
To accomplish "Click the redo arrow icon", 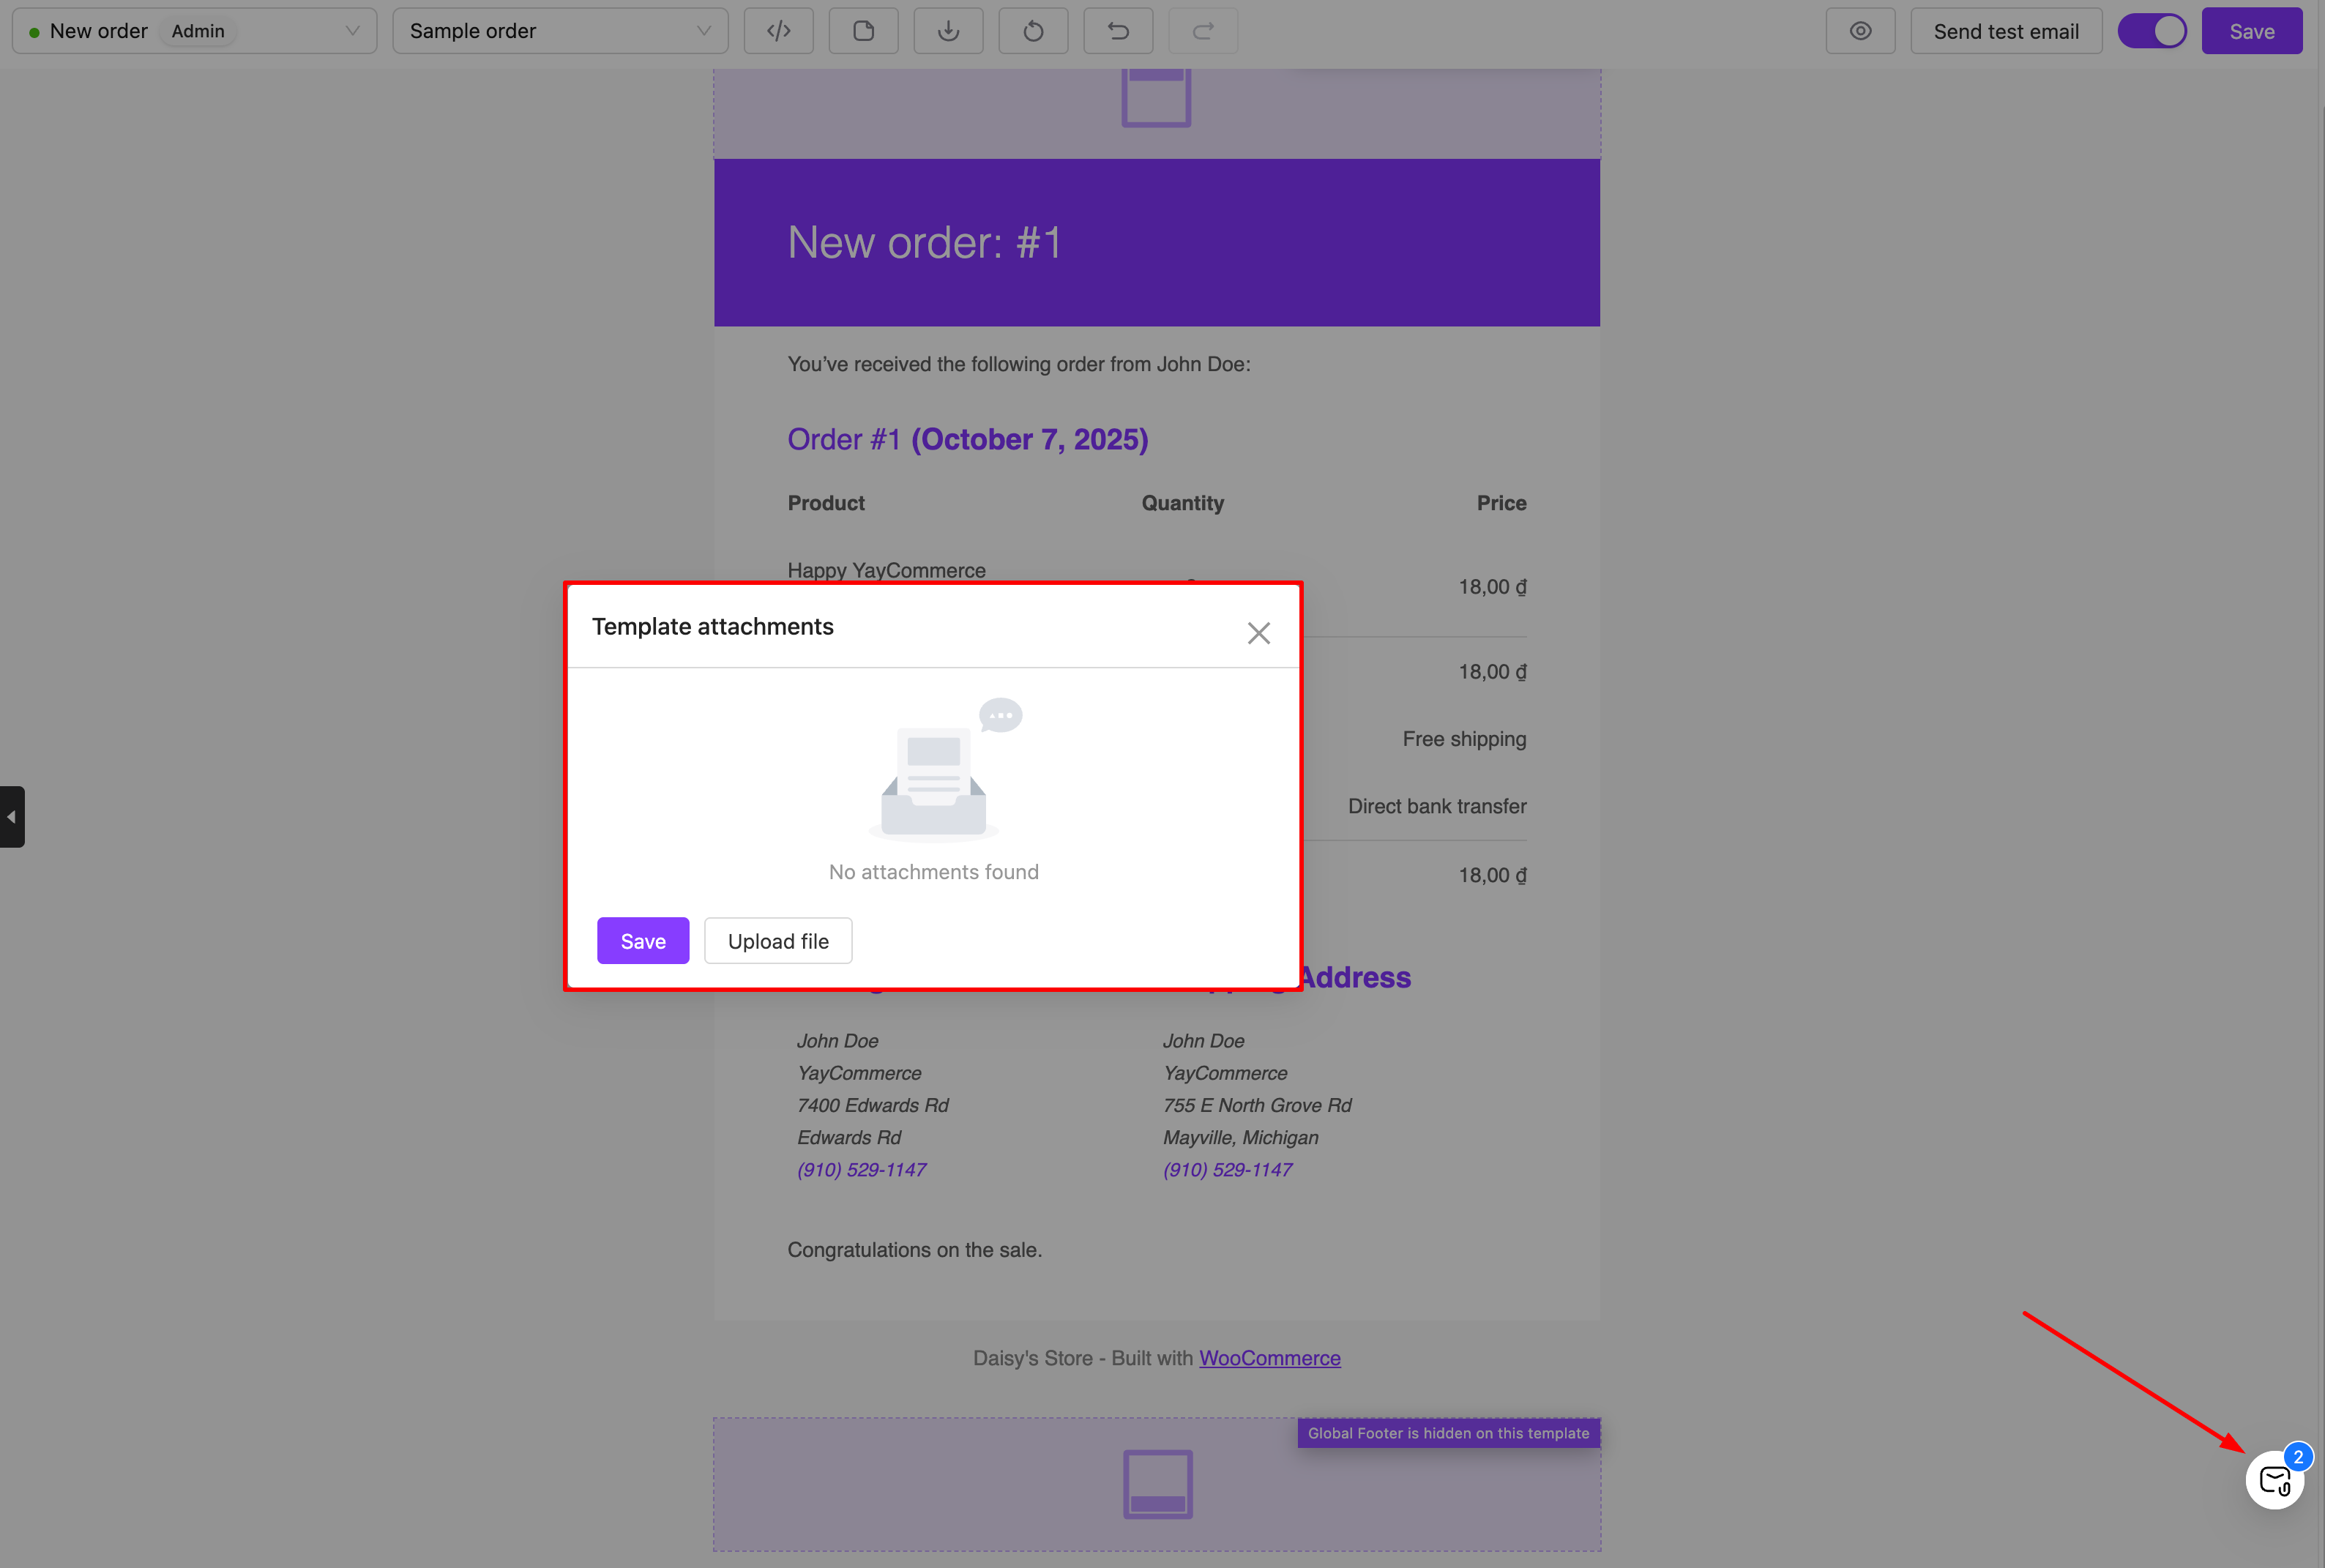I will [1203, 31].
